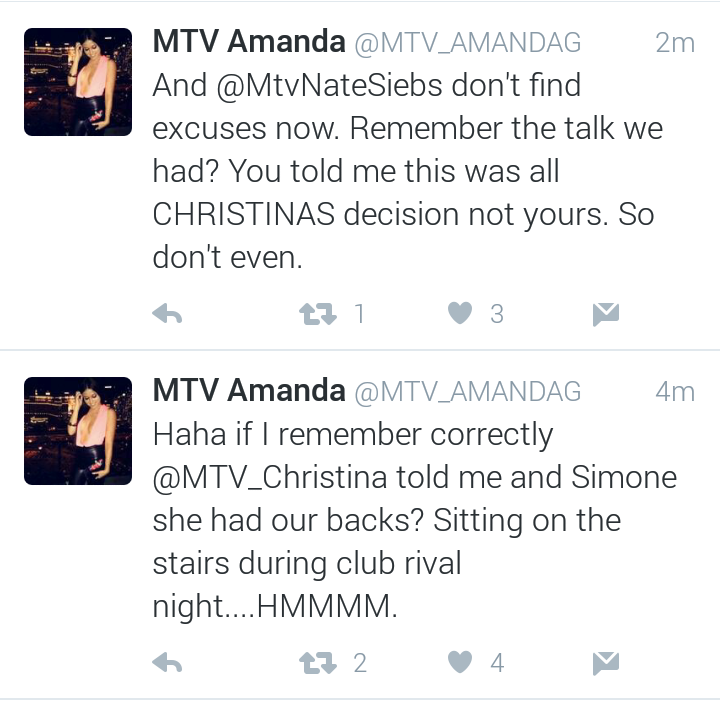Open MTV Amanda avatar on first tweet
Screen dimensions: 720x715
(x=78, y=82)
